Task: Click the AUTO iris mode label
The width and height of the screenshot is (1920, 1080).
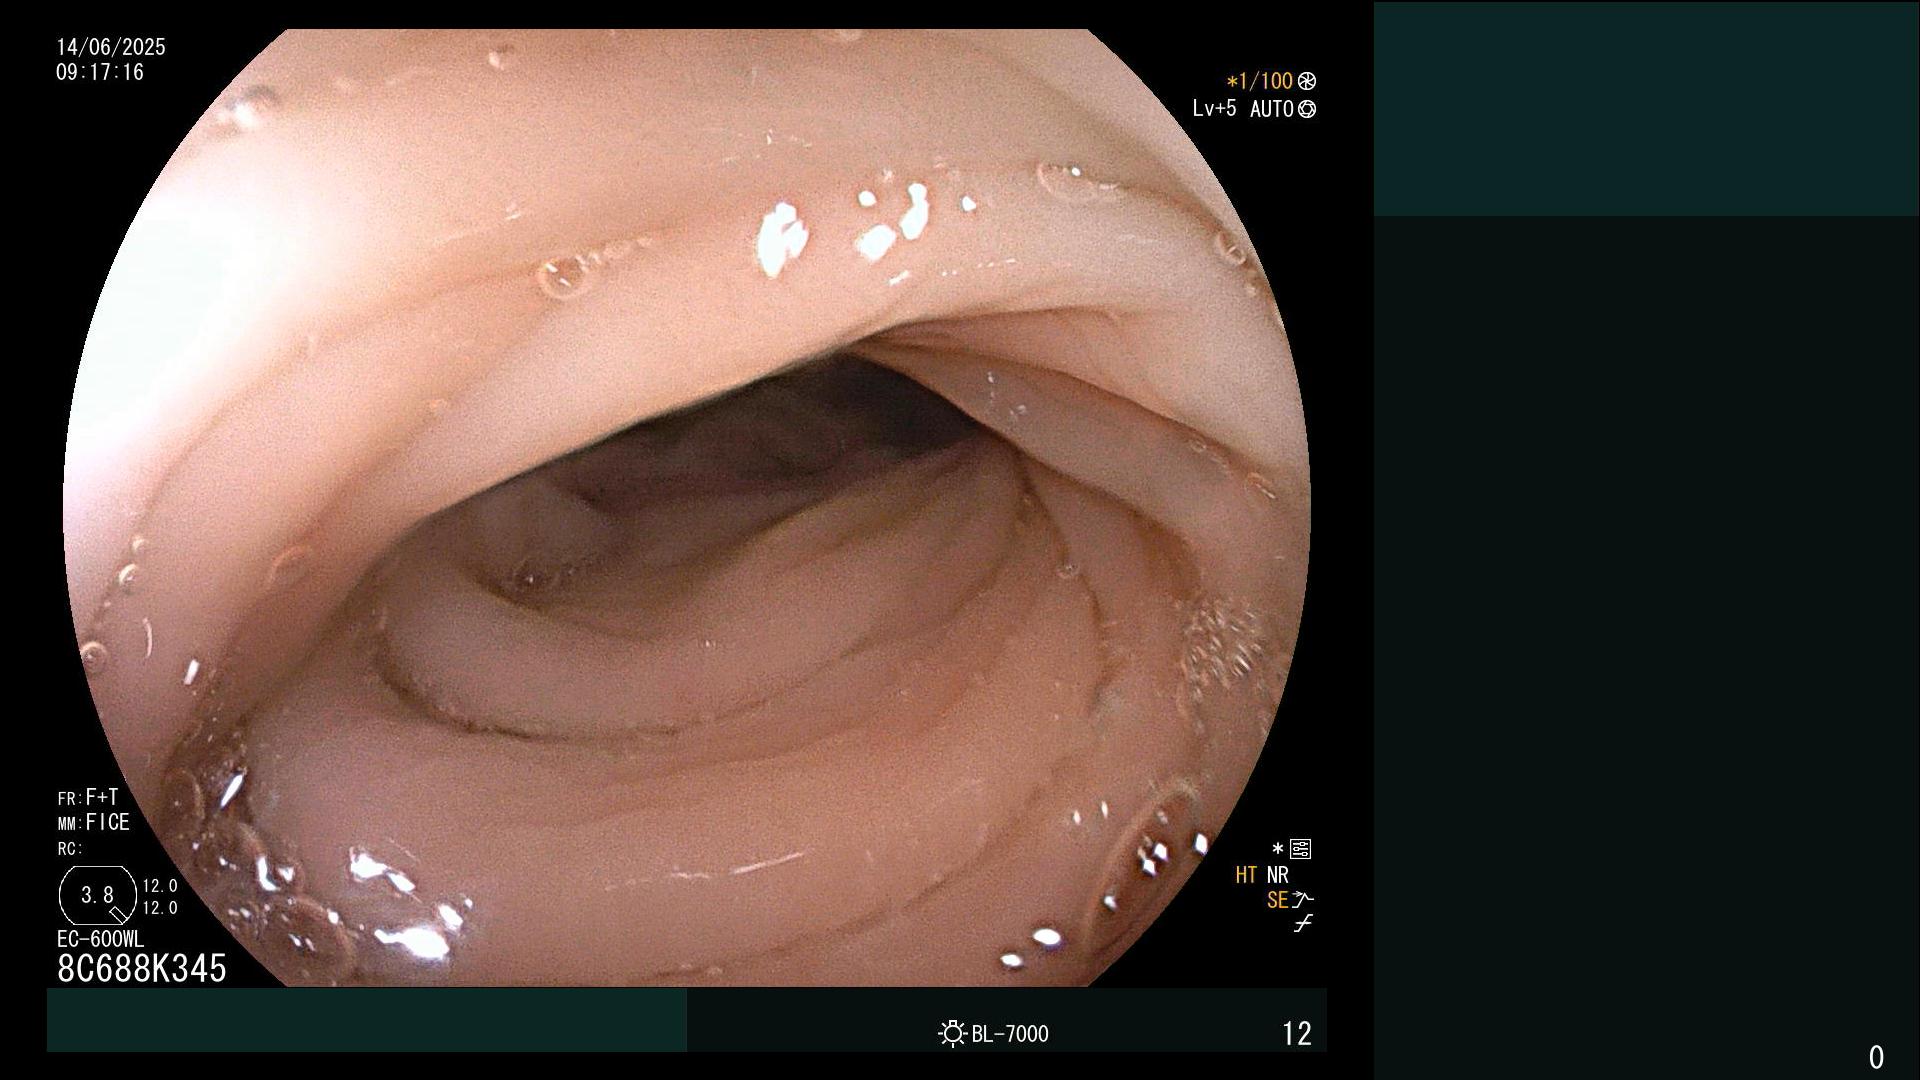Action: point(1272,109)
